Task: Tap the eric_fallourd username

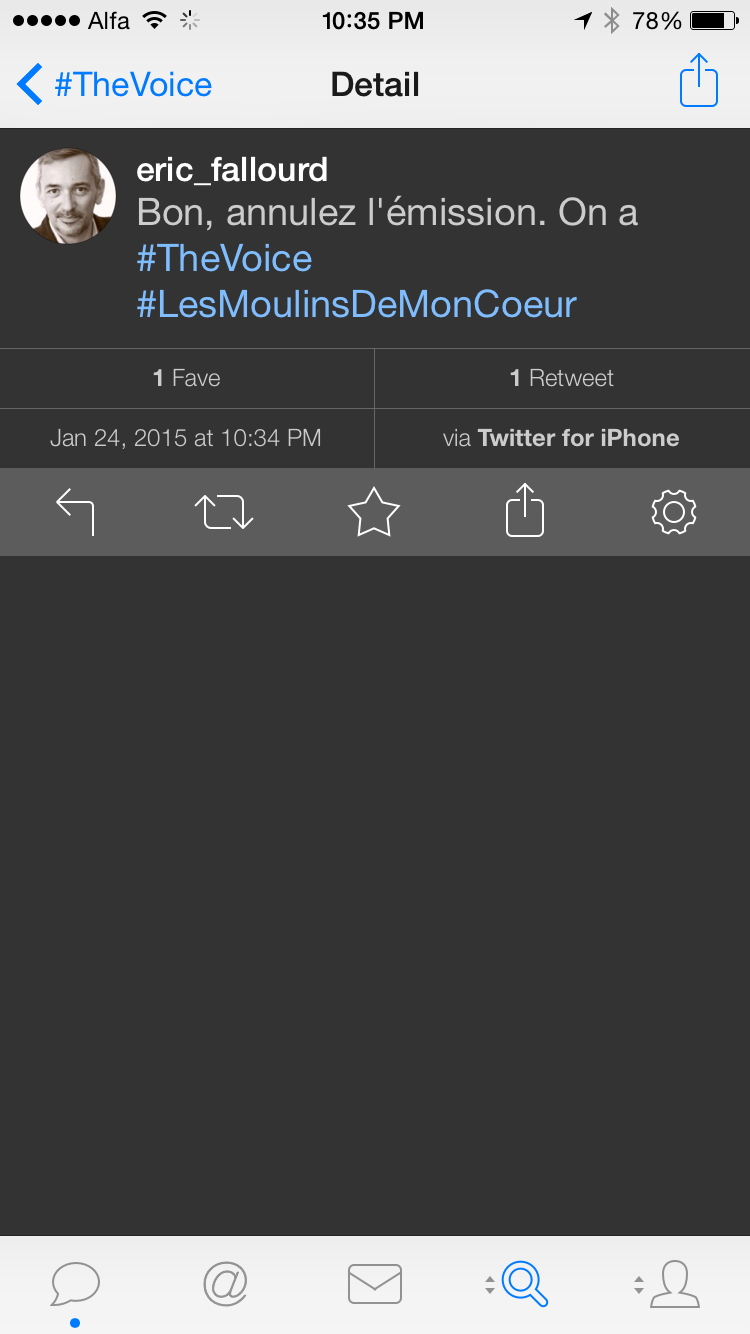Action: click(232, 170)
